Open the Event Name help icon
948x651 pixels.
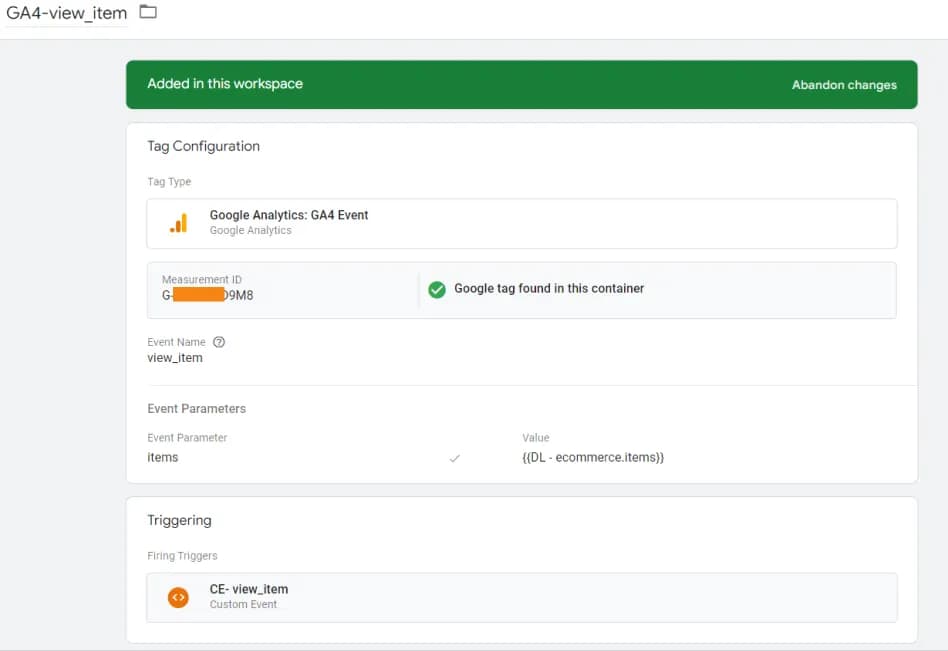pyautogui.click(x=219, y=342)
